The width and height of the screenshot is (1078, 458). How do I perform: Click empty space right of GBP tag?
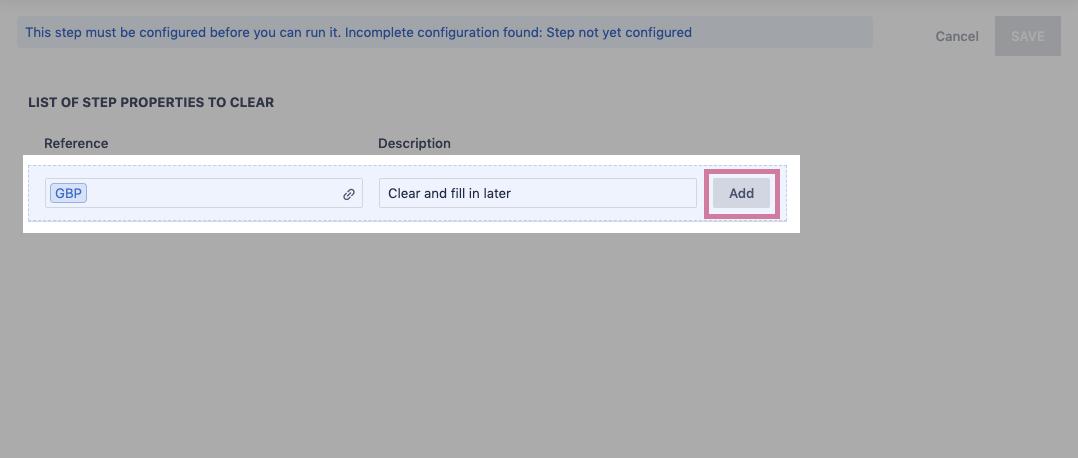tap(210, 193)
